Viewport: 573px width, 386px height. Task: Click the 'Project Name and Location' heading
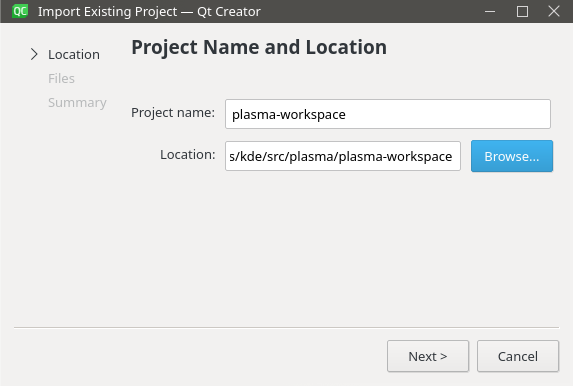pos(259,48)
